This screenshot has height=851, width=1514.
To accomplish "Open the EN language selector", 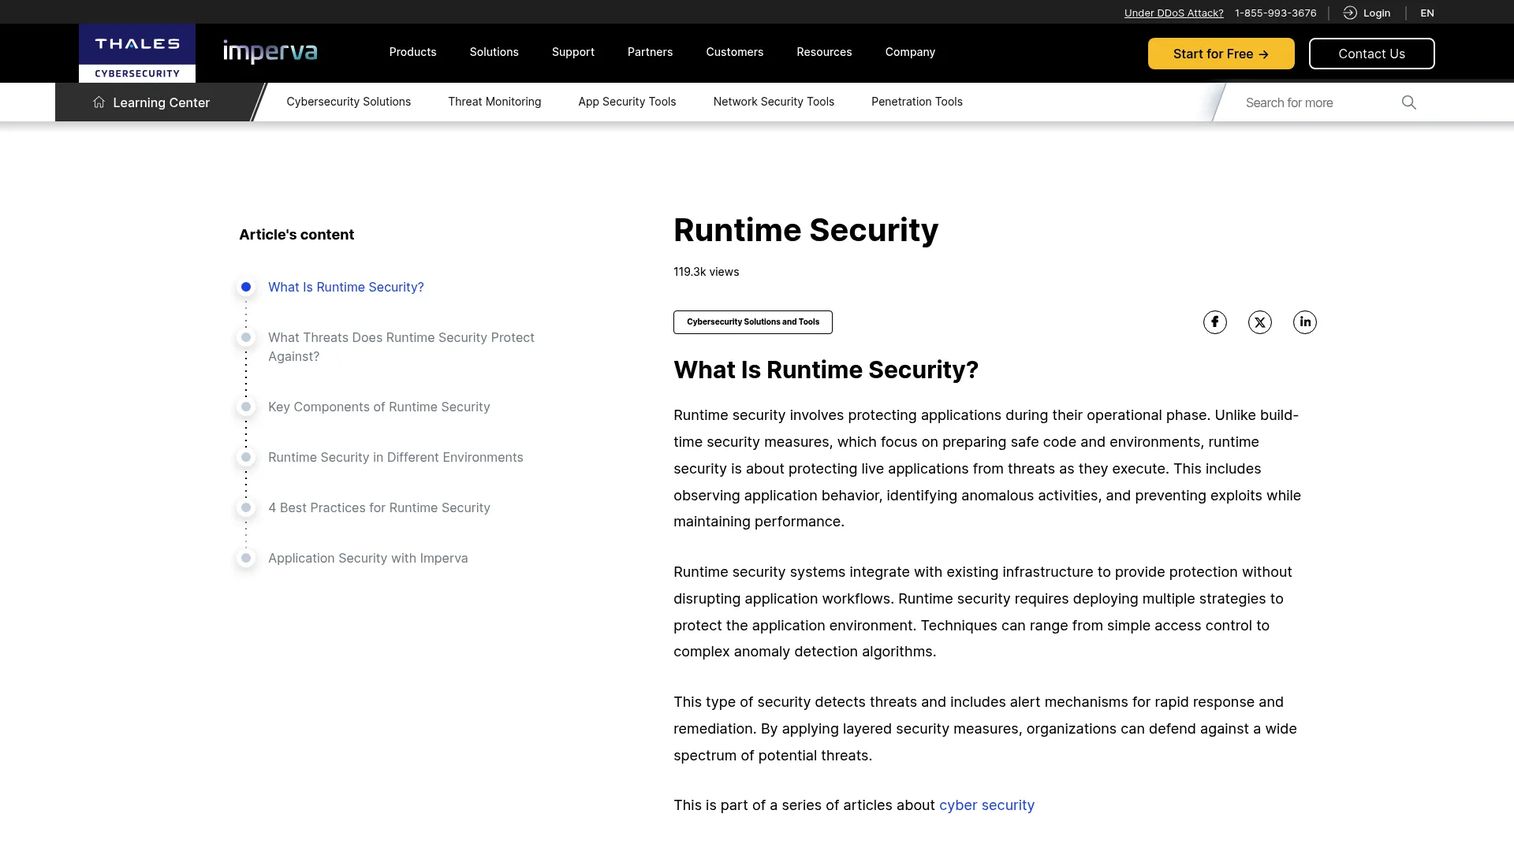I will (1427, 13).
